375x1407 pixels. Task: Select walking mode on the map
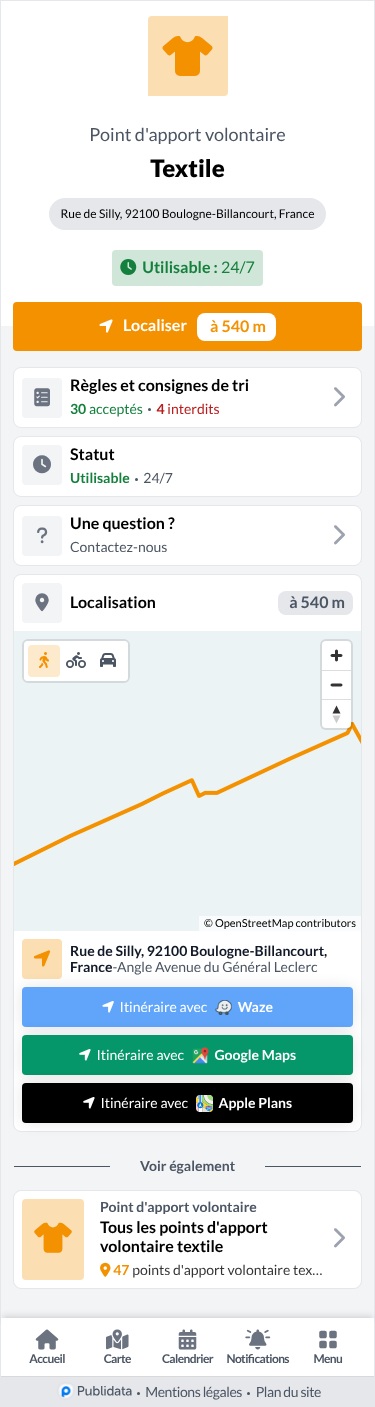[44, 661]
